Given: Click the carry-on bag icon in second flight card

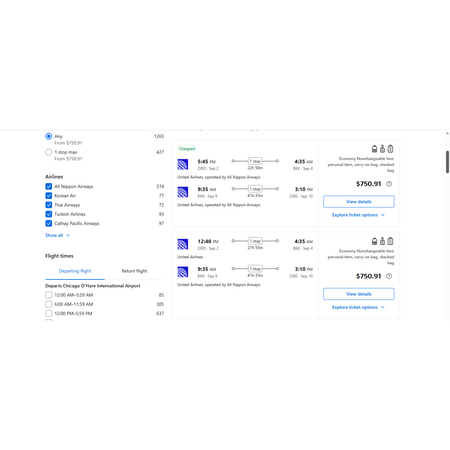Looking at the screenshot, I should [382, 241].
